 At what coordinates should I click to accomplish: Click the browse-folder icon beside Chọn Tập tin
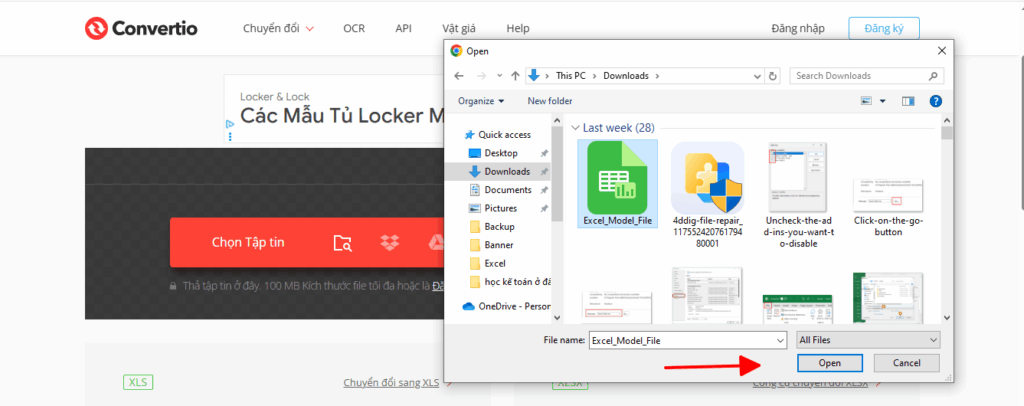(x=343, y=243)
